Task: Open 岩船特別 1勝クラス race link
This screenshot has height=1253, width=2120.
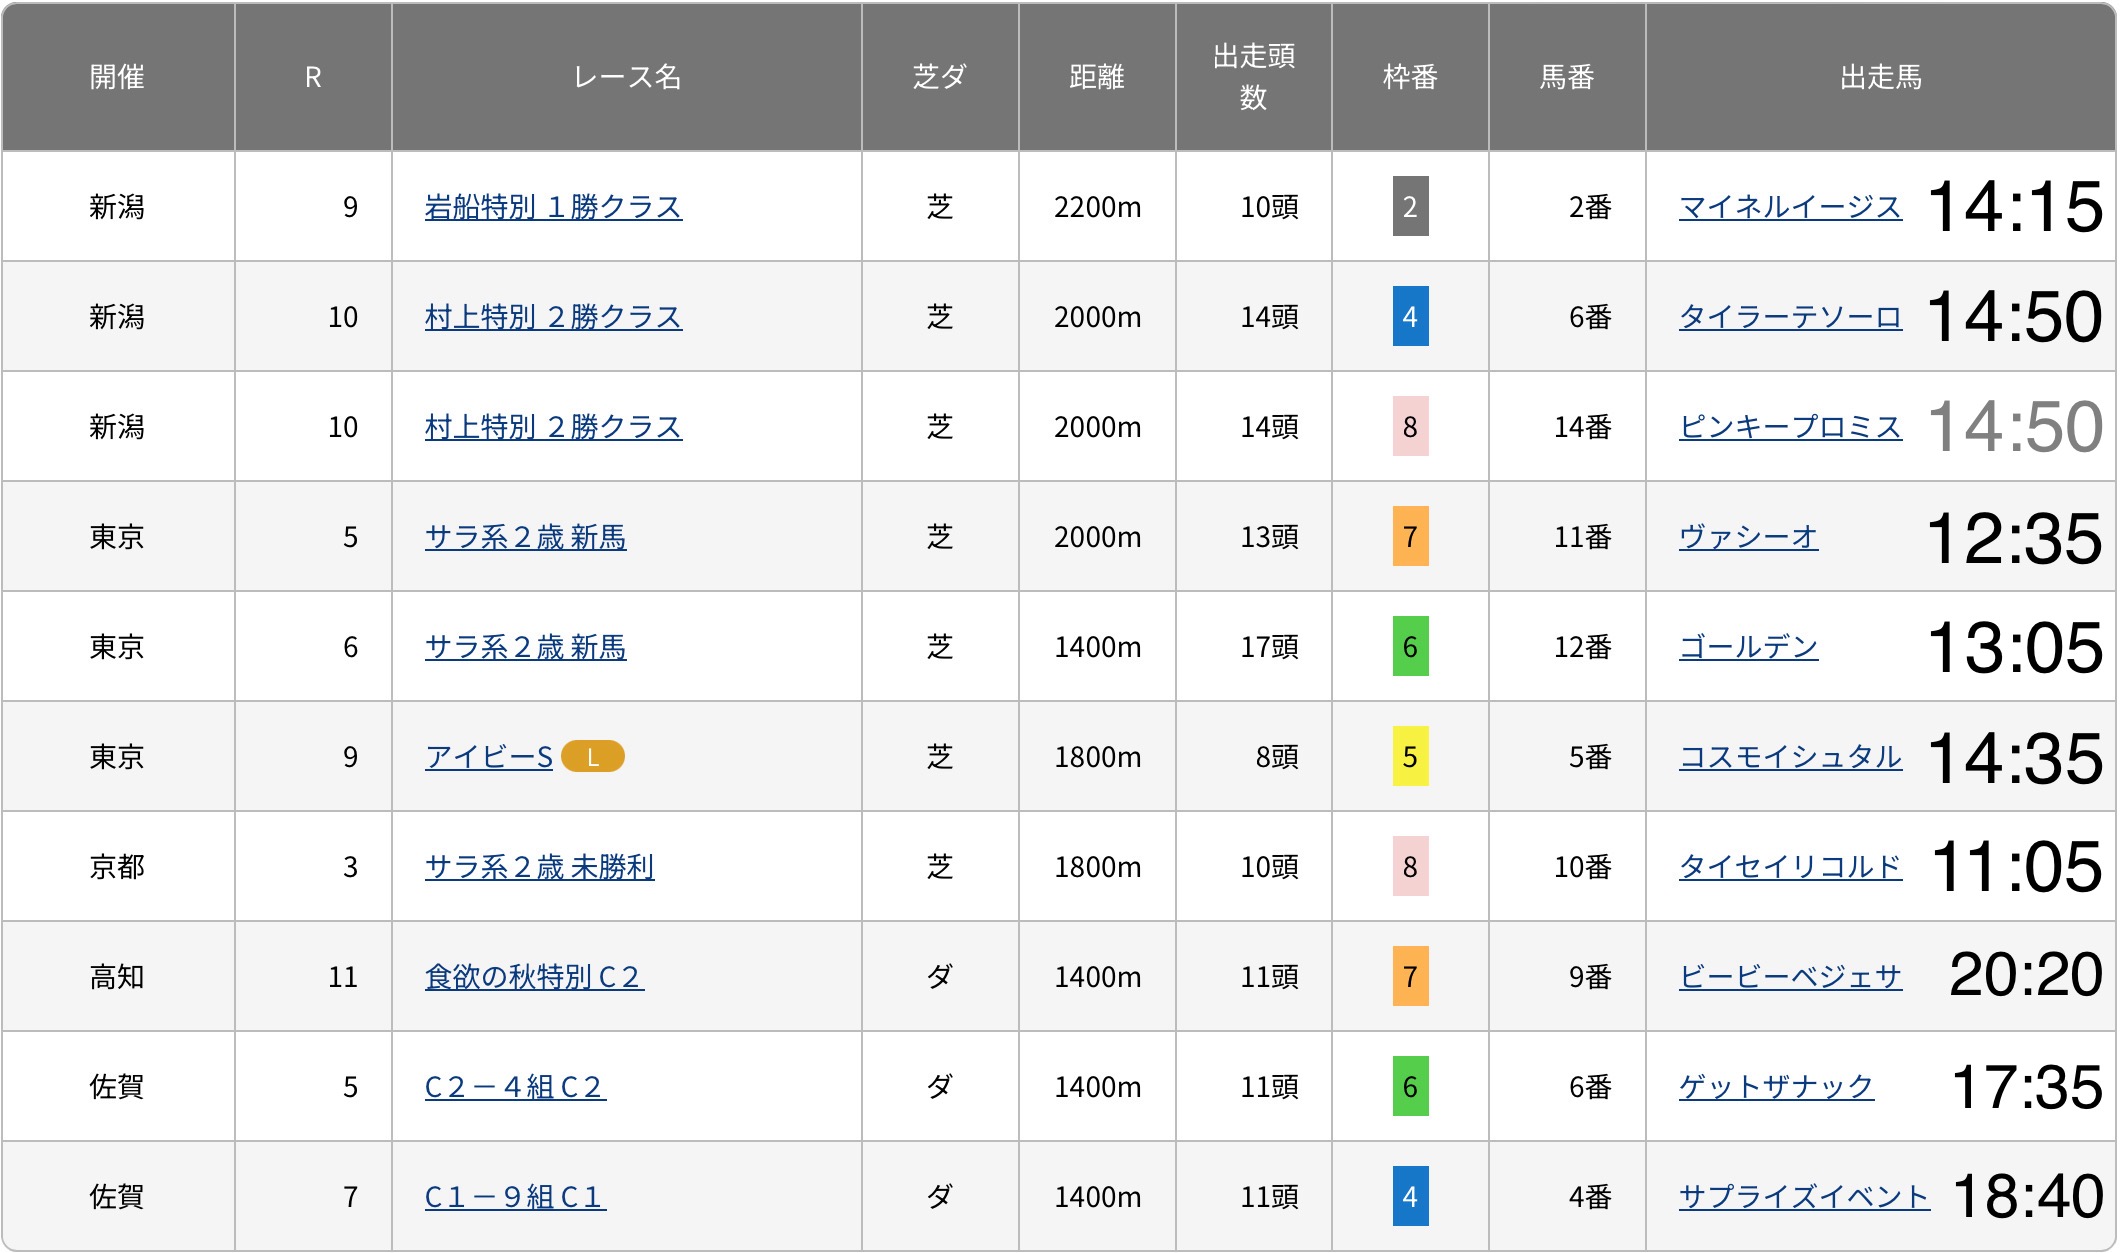Action: tap(553, 207)
